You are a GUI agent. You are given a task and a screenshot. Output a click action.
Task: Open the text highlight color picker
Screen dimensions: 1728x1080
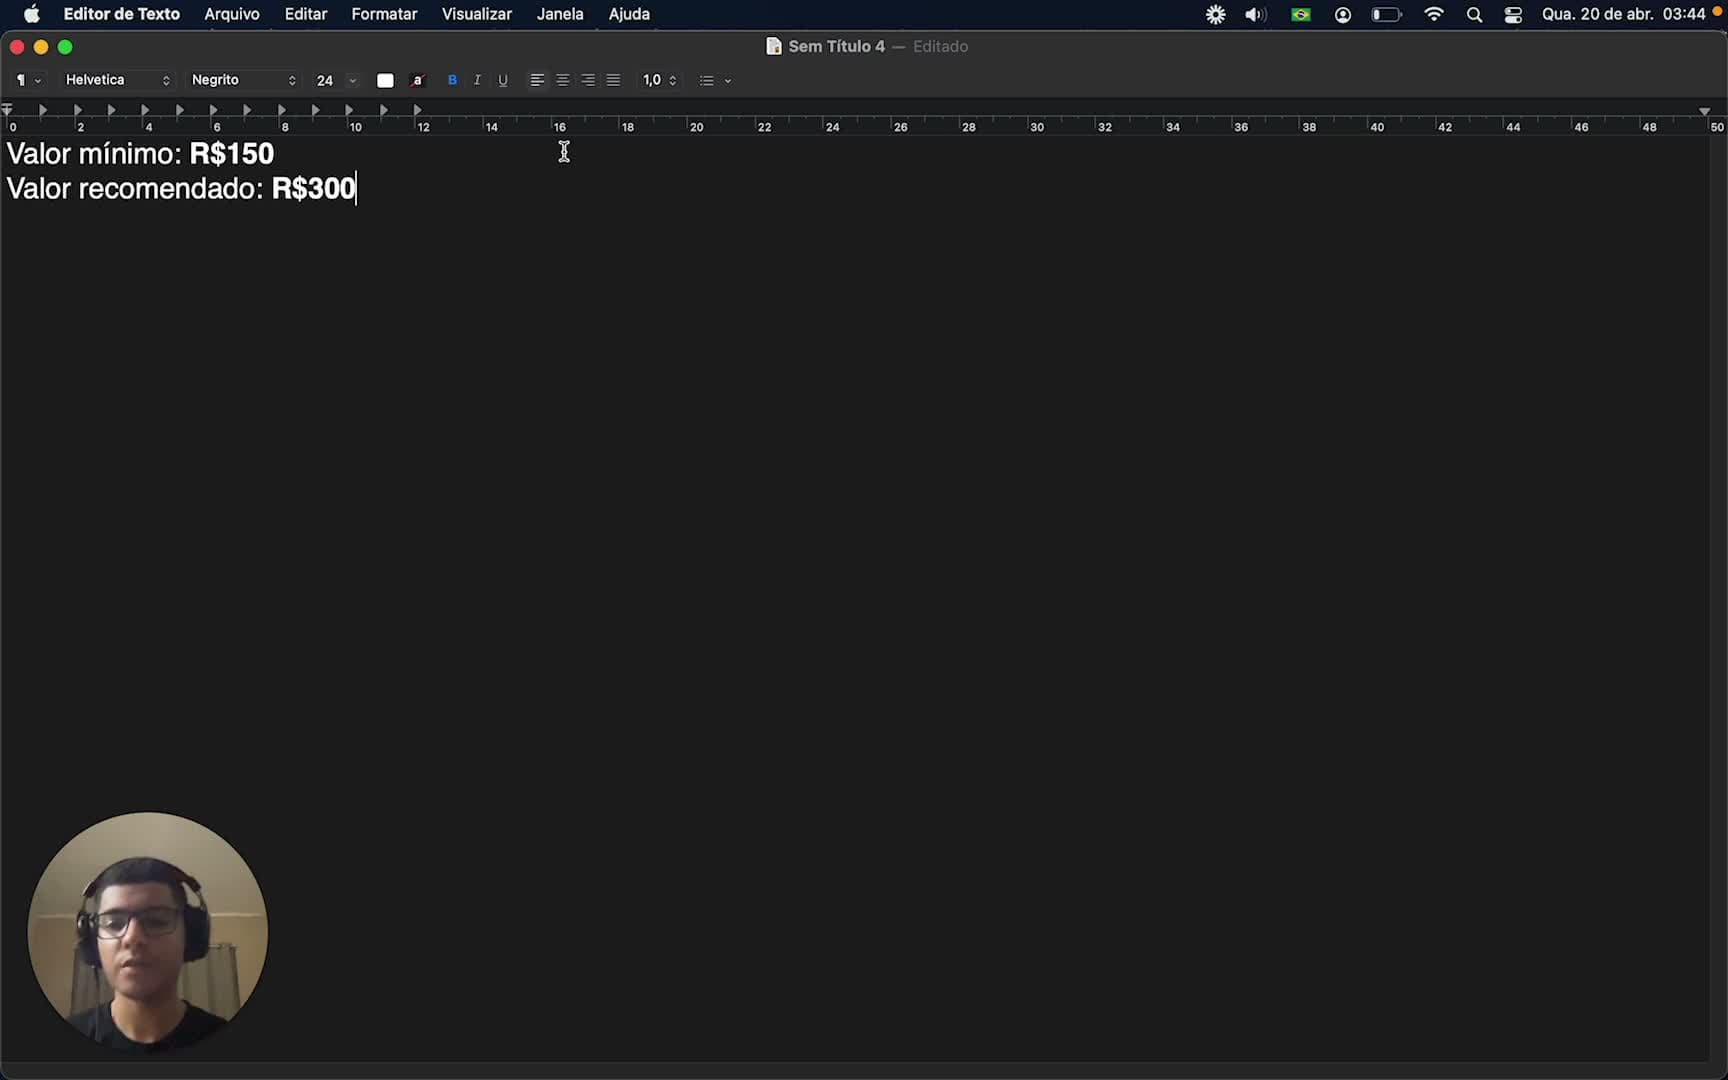418,80
